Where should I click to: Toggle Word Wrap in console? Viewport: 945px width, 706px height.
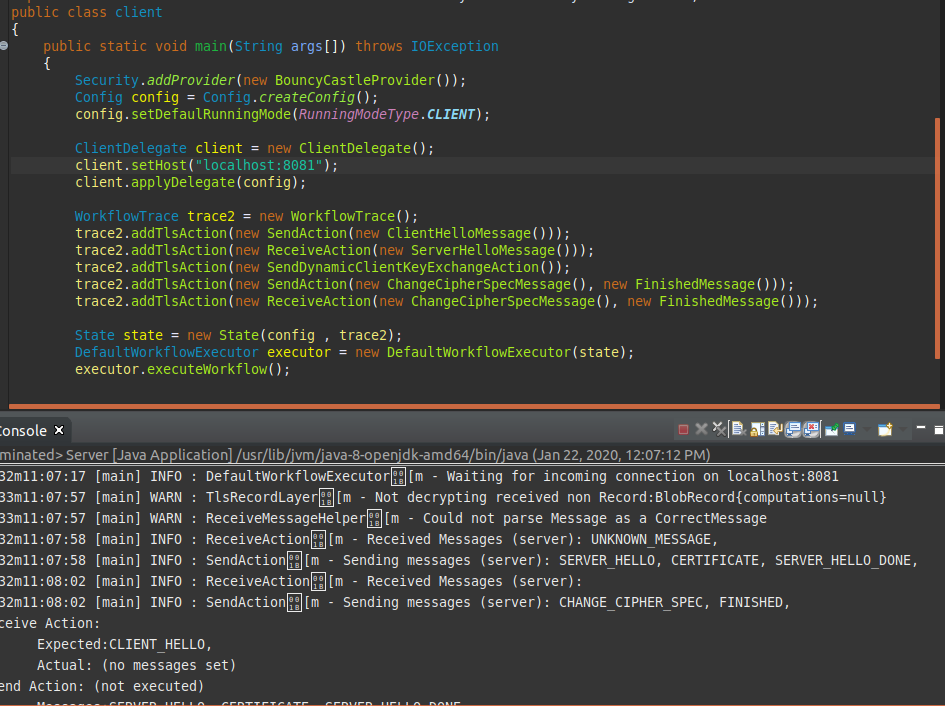point(775,429)
